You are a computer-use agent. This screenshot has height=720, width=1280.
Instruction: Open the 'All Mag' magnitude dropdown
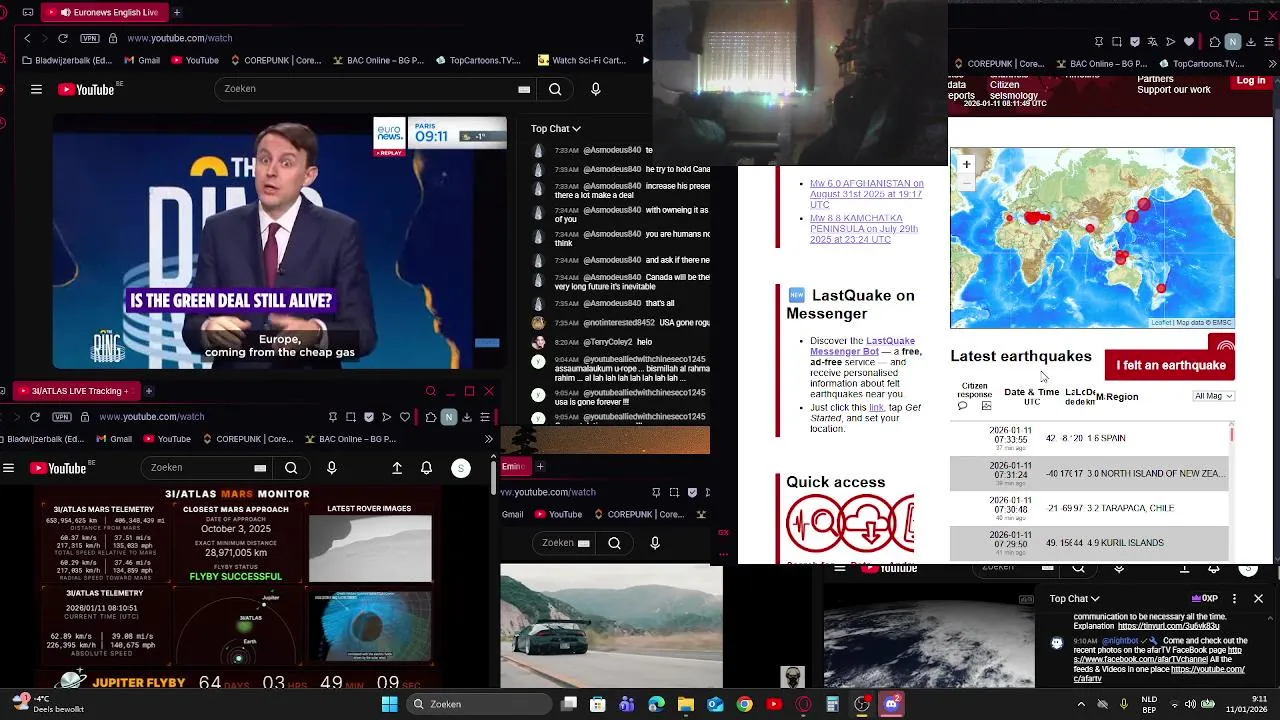pos(1214,396)
